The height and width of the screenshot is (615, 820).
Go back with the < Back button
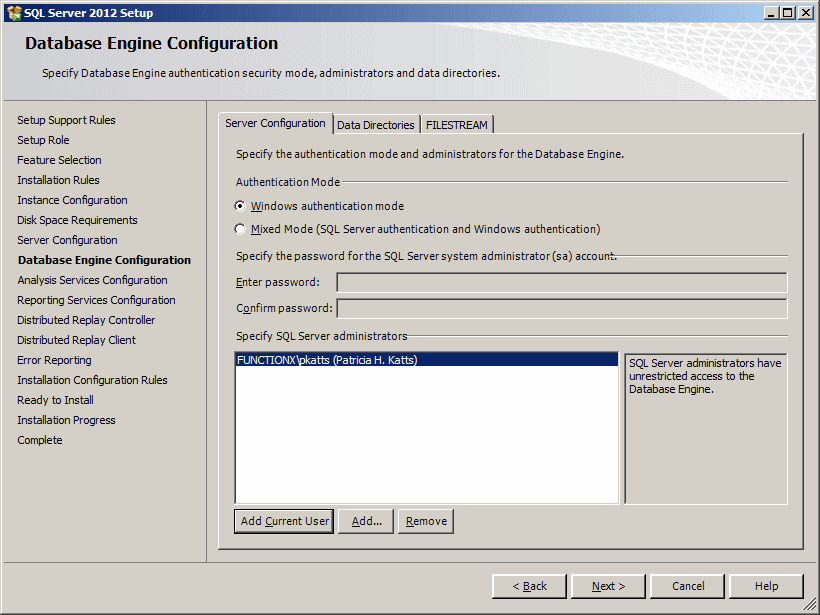click(529, 586)
